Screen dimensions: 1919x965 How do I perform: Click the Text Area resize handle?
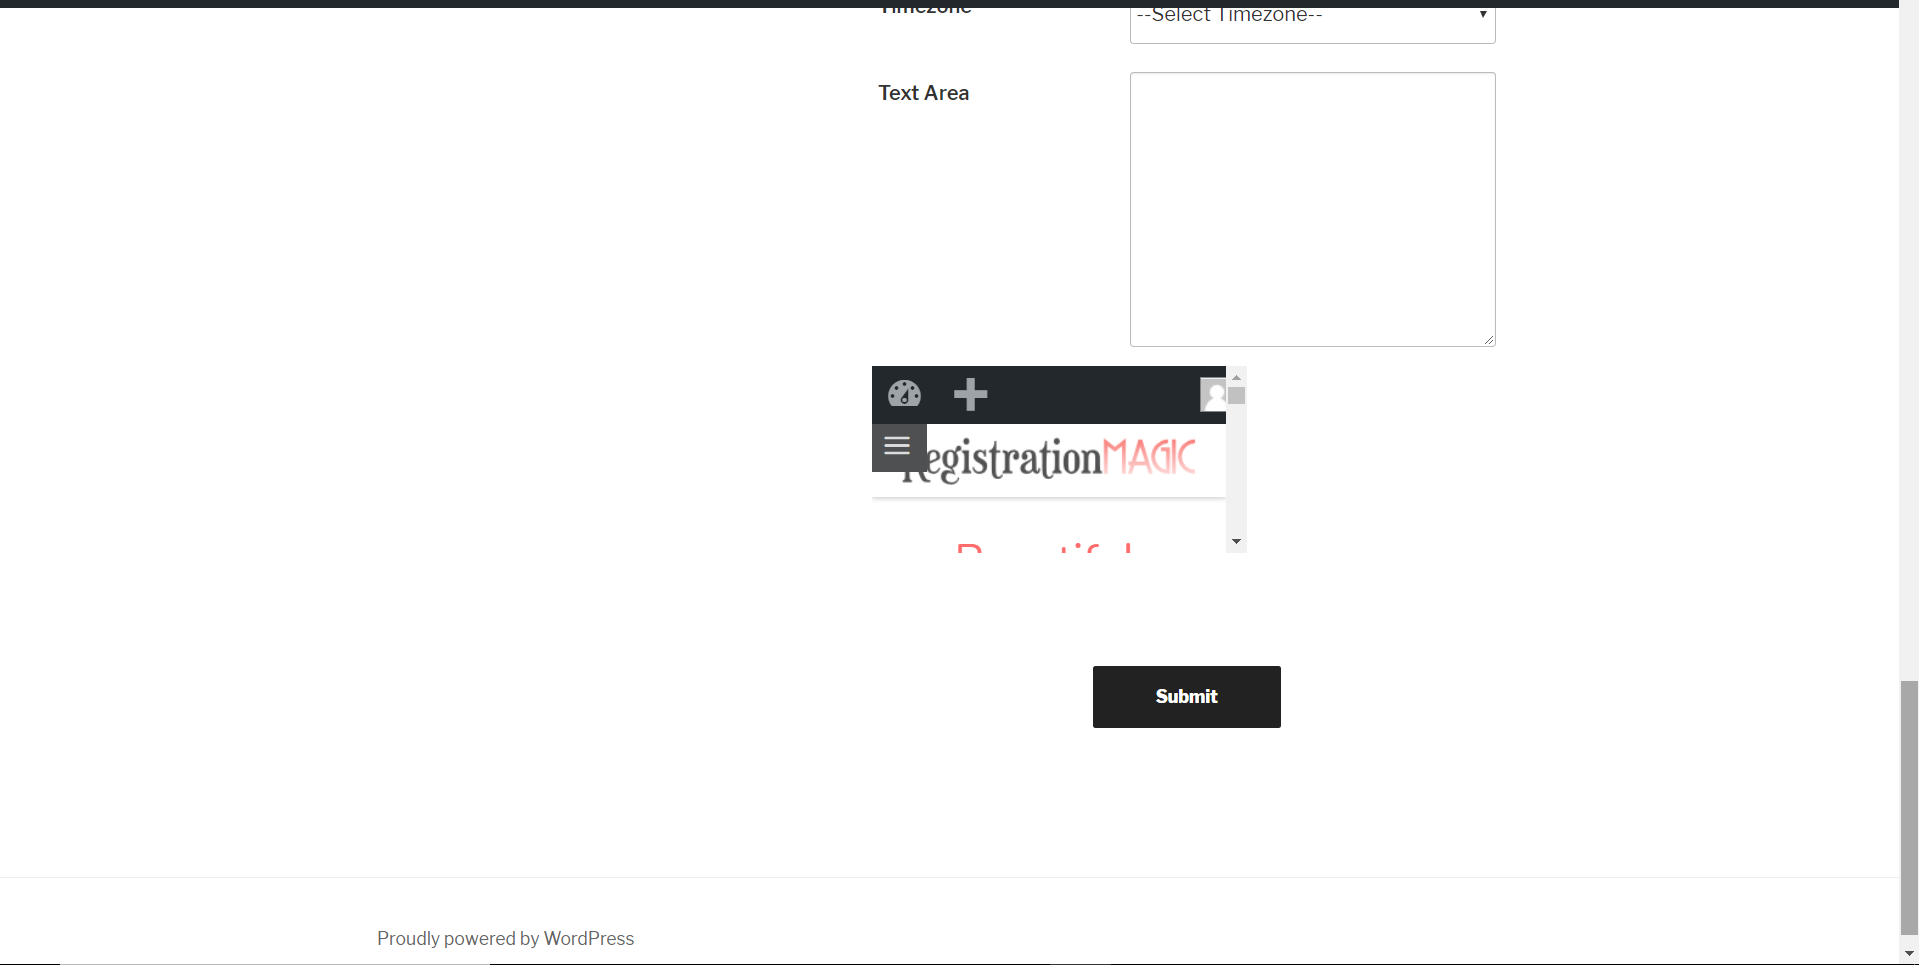click(x=1488, y=338)
